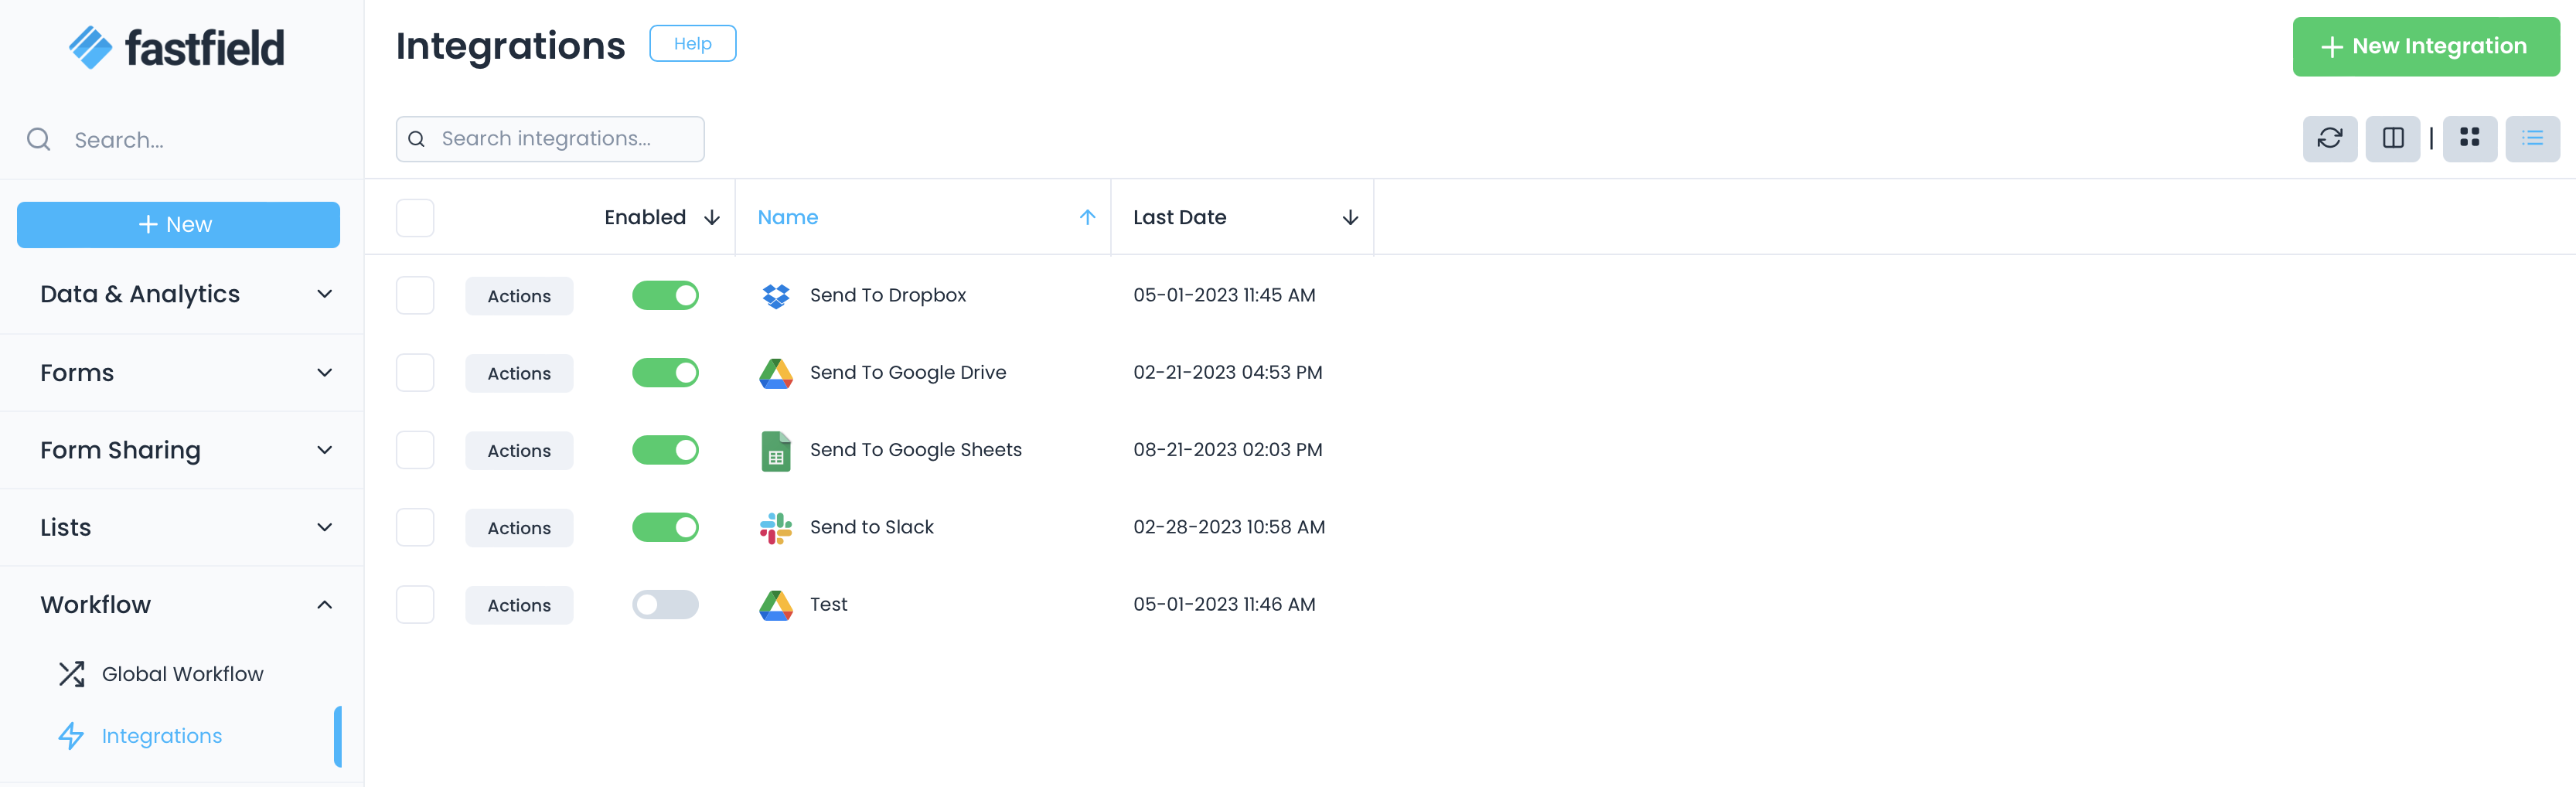Image resolution: width=2576 pixels, height=787 pixels.
Task: Switch to list view layout
Action: click(2532, 139)
